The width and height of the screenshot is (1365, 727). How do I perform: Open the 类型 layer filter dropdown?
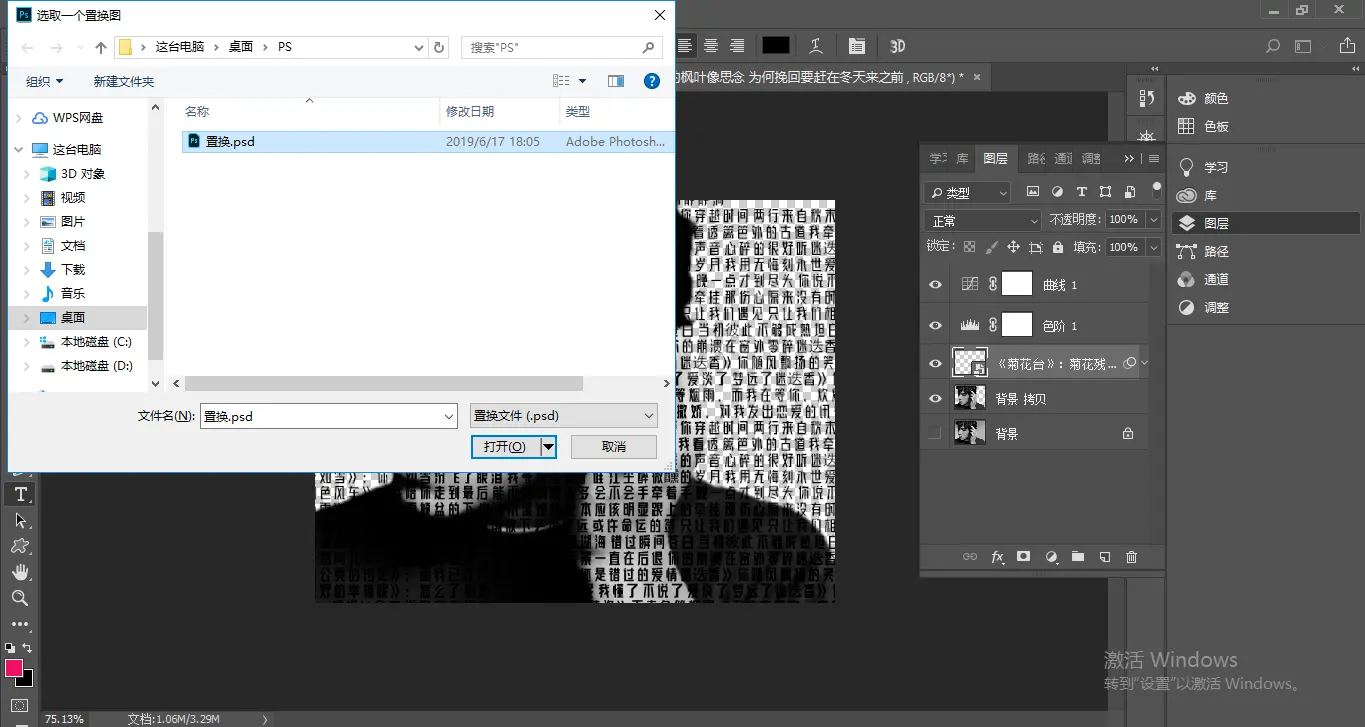tap(968, 193)
